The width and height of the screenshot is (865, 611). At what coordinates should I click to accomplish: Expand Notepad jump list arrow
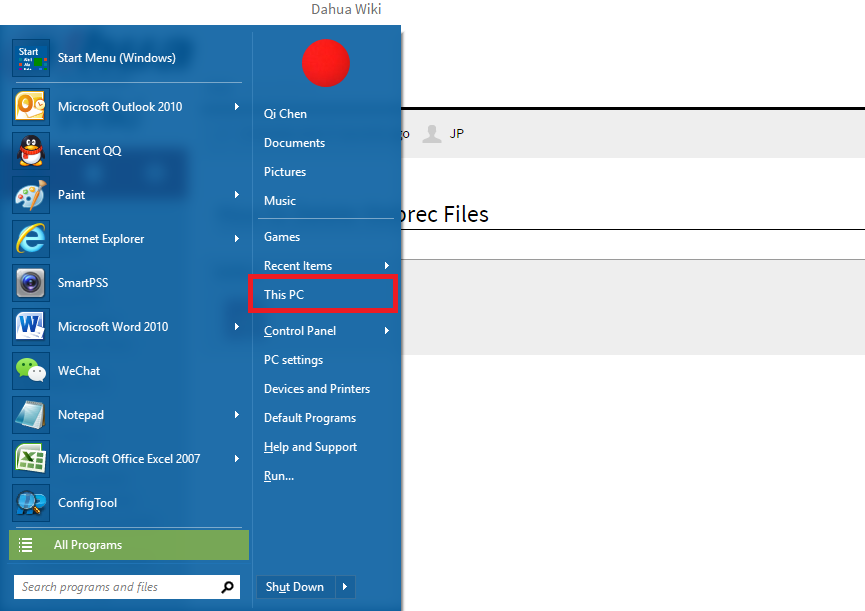(x=237, y=415)
